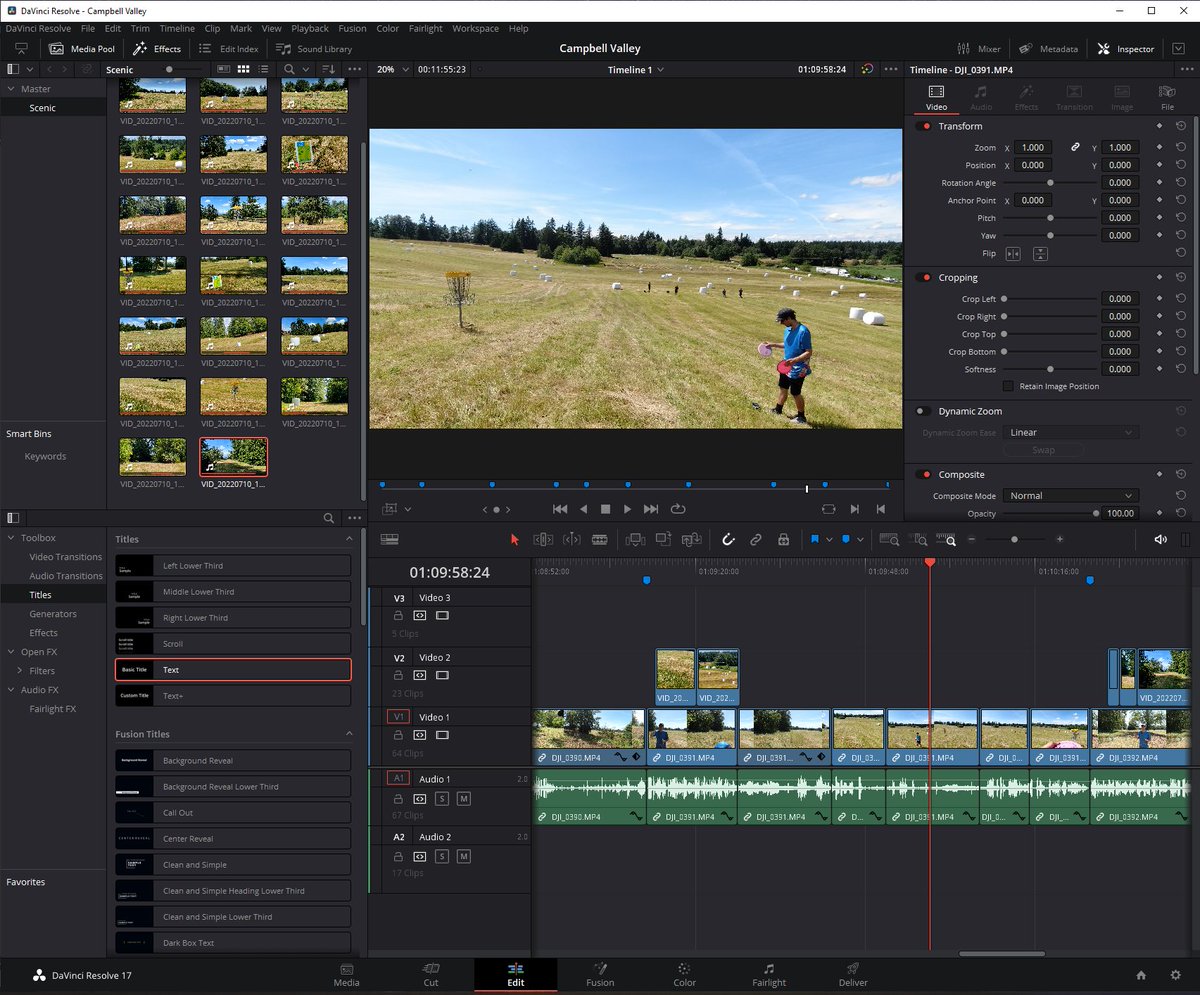
Task: Reset Transform section parameters
Action: (1181, 126)
